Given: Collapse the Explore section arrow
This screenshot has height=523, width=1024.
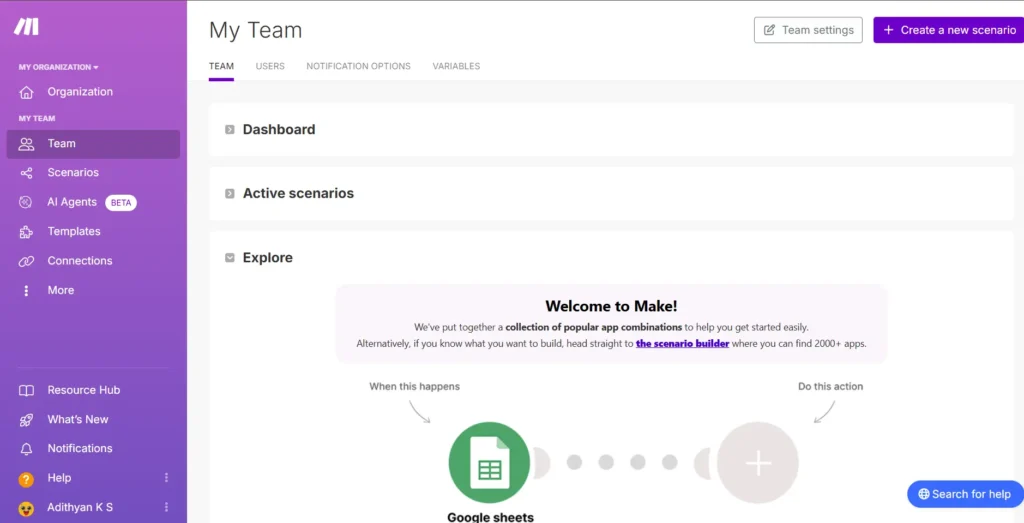Looking at the screenshot, I should [x=230, y=258].
